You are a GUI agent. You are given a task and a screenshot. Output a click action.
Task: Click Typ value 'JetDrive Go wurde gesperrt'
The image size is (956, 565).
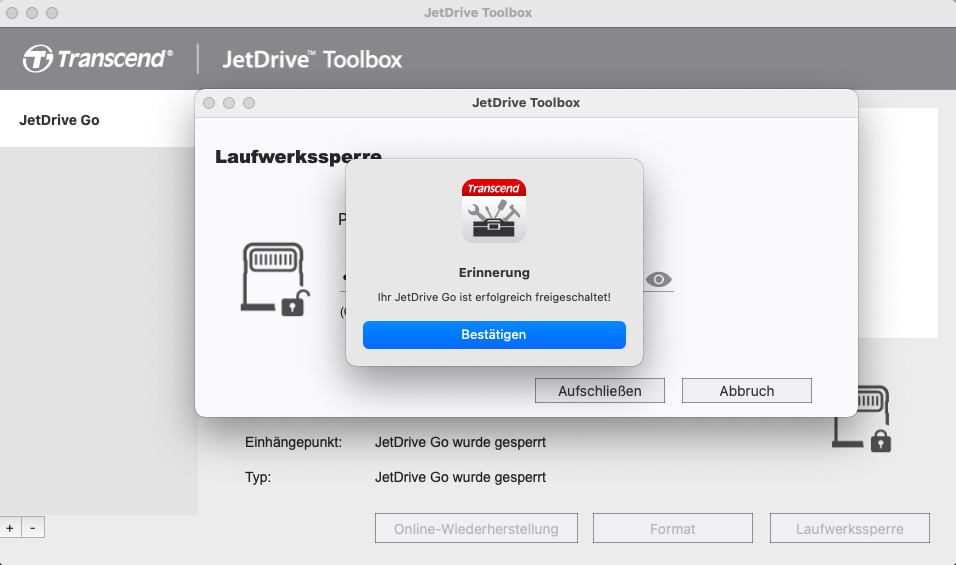[x=460, y=477]
